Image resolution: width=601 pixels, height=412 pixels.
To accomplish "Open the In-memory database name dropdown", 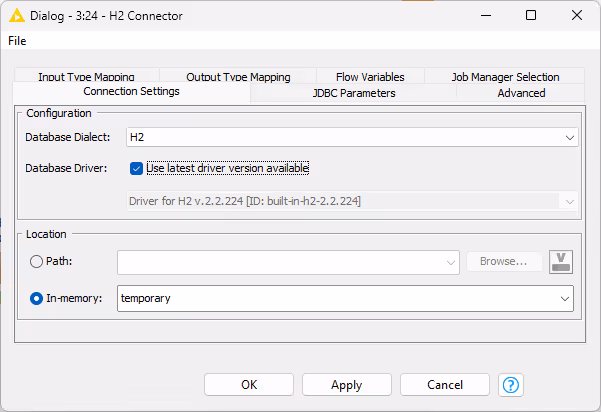I will [x=565, y=298].
